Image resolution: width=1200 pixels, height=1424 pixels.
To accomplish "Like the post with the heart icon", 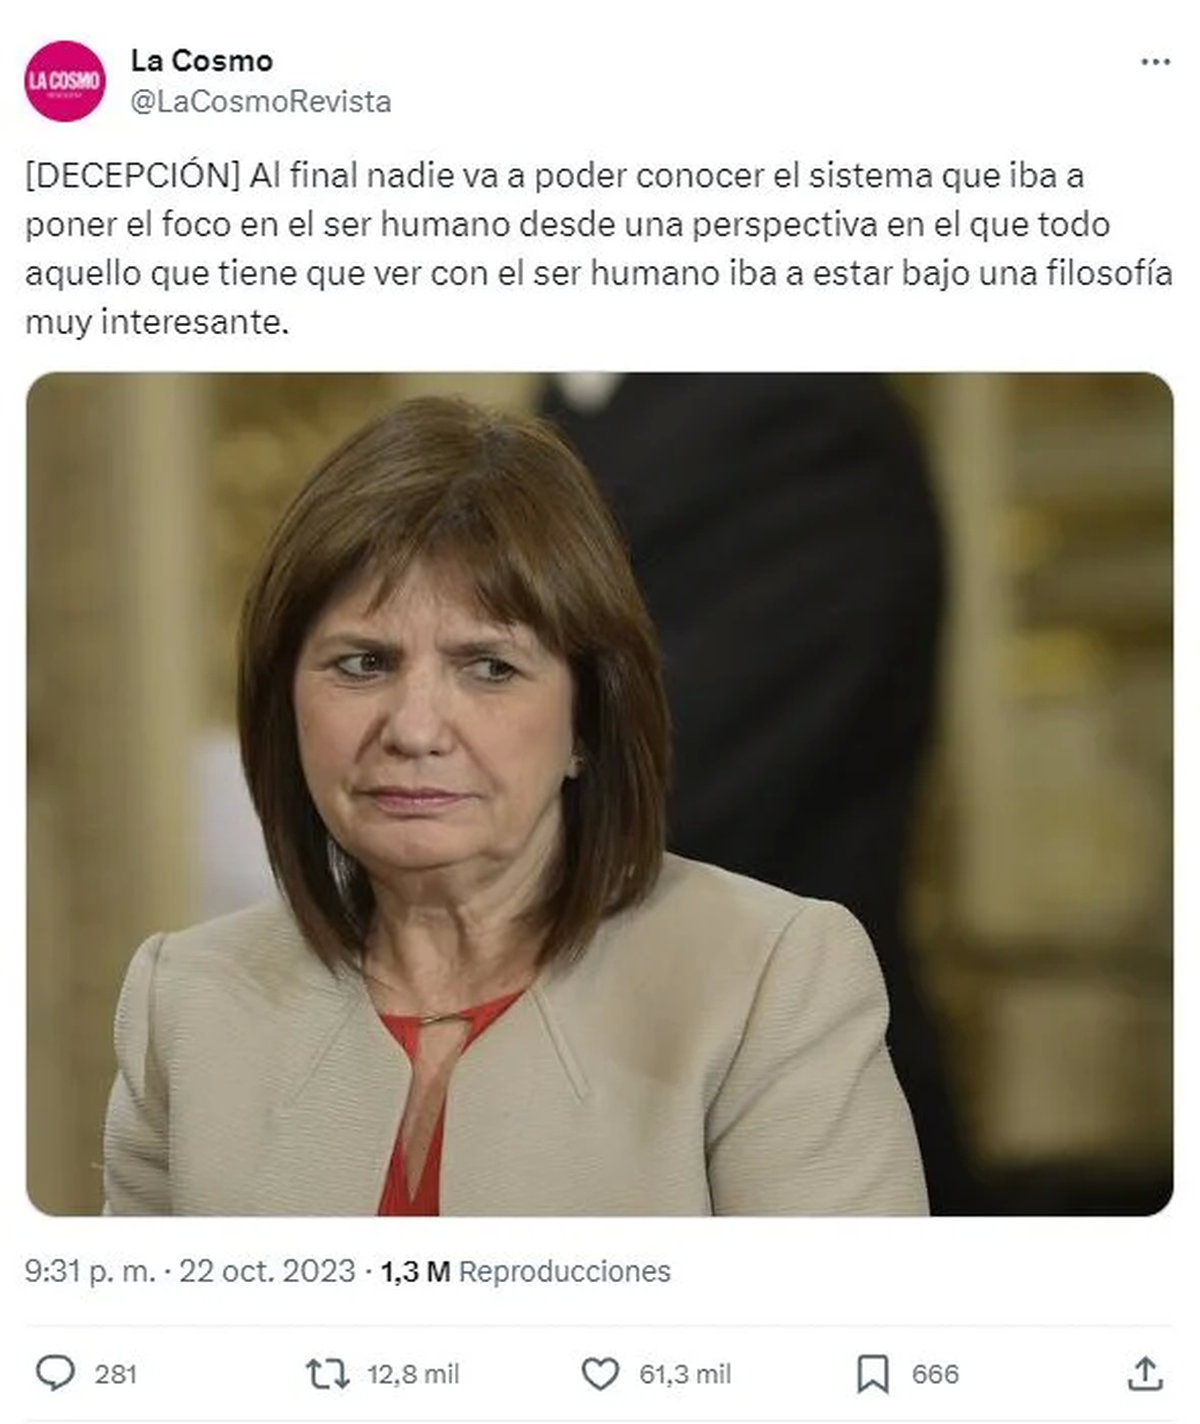I will (x=600, y=1375).
